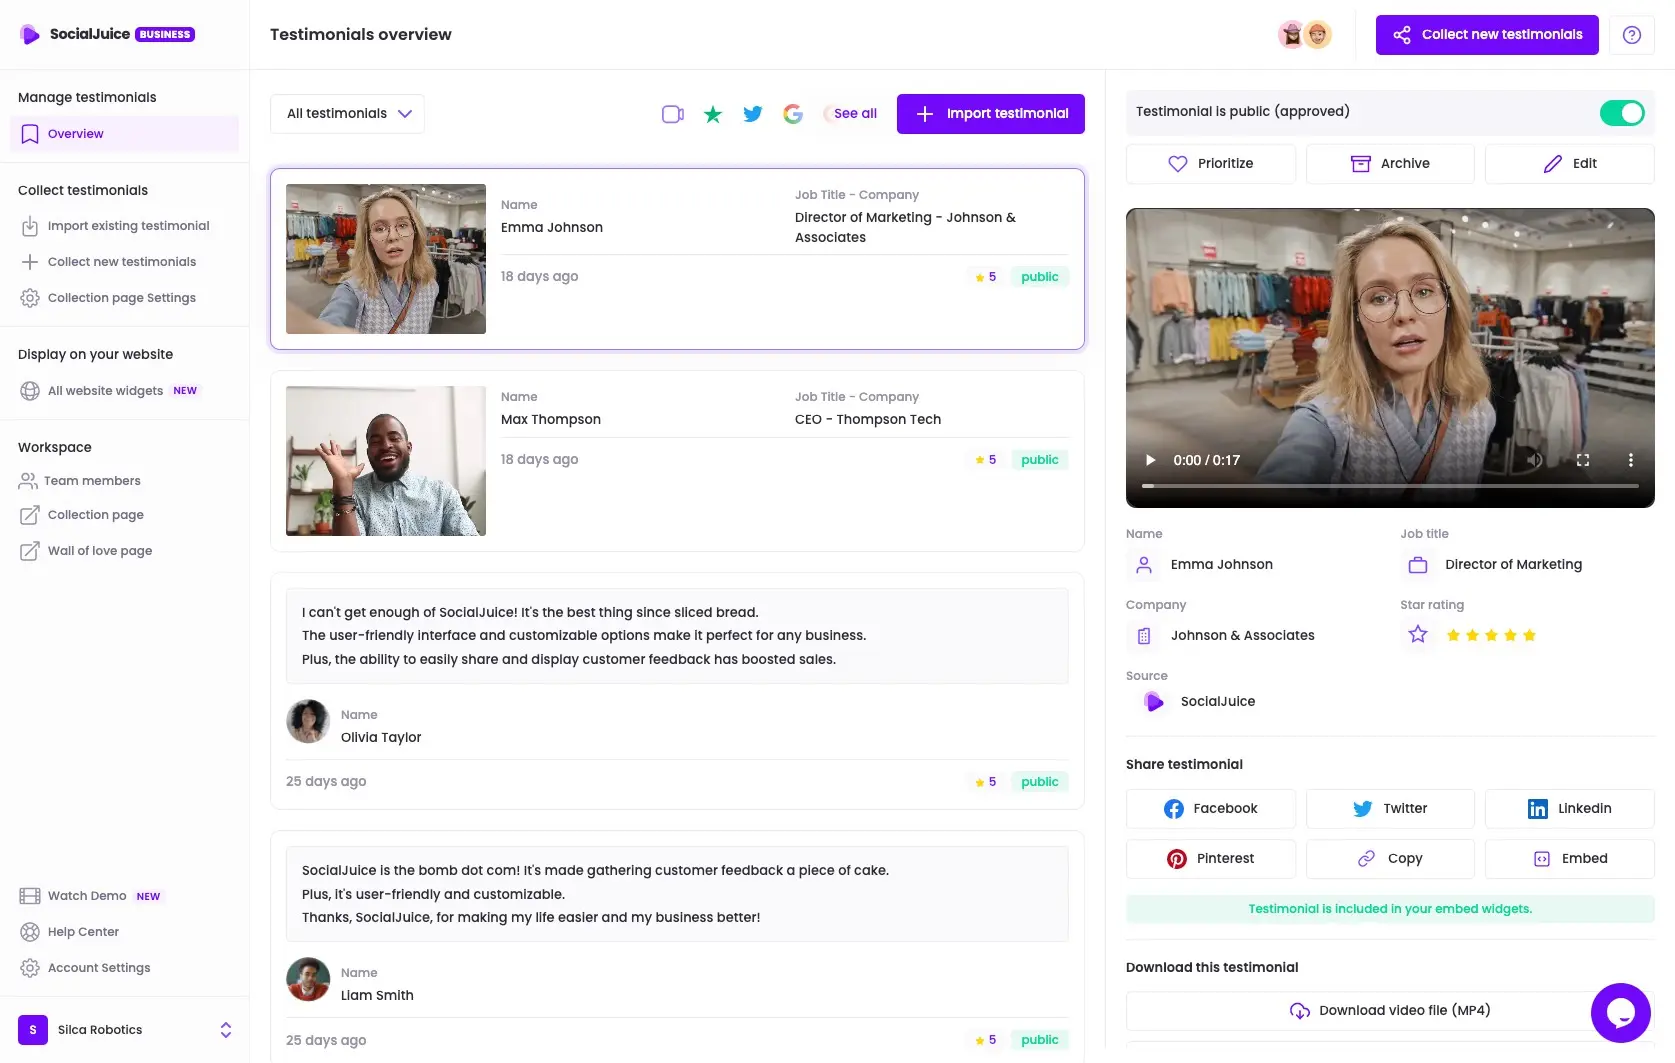Select the Olivia Taylor testimonial text

click(x=677, y=636)
